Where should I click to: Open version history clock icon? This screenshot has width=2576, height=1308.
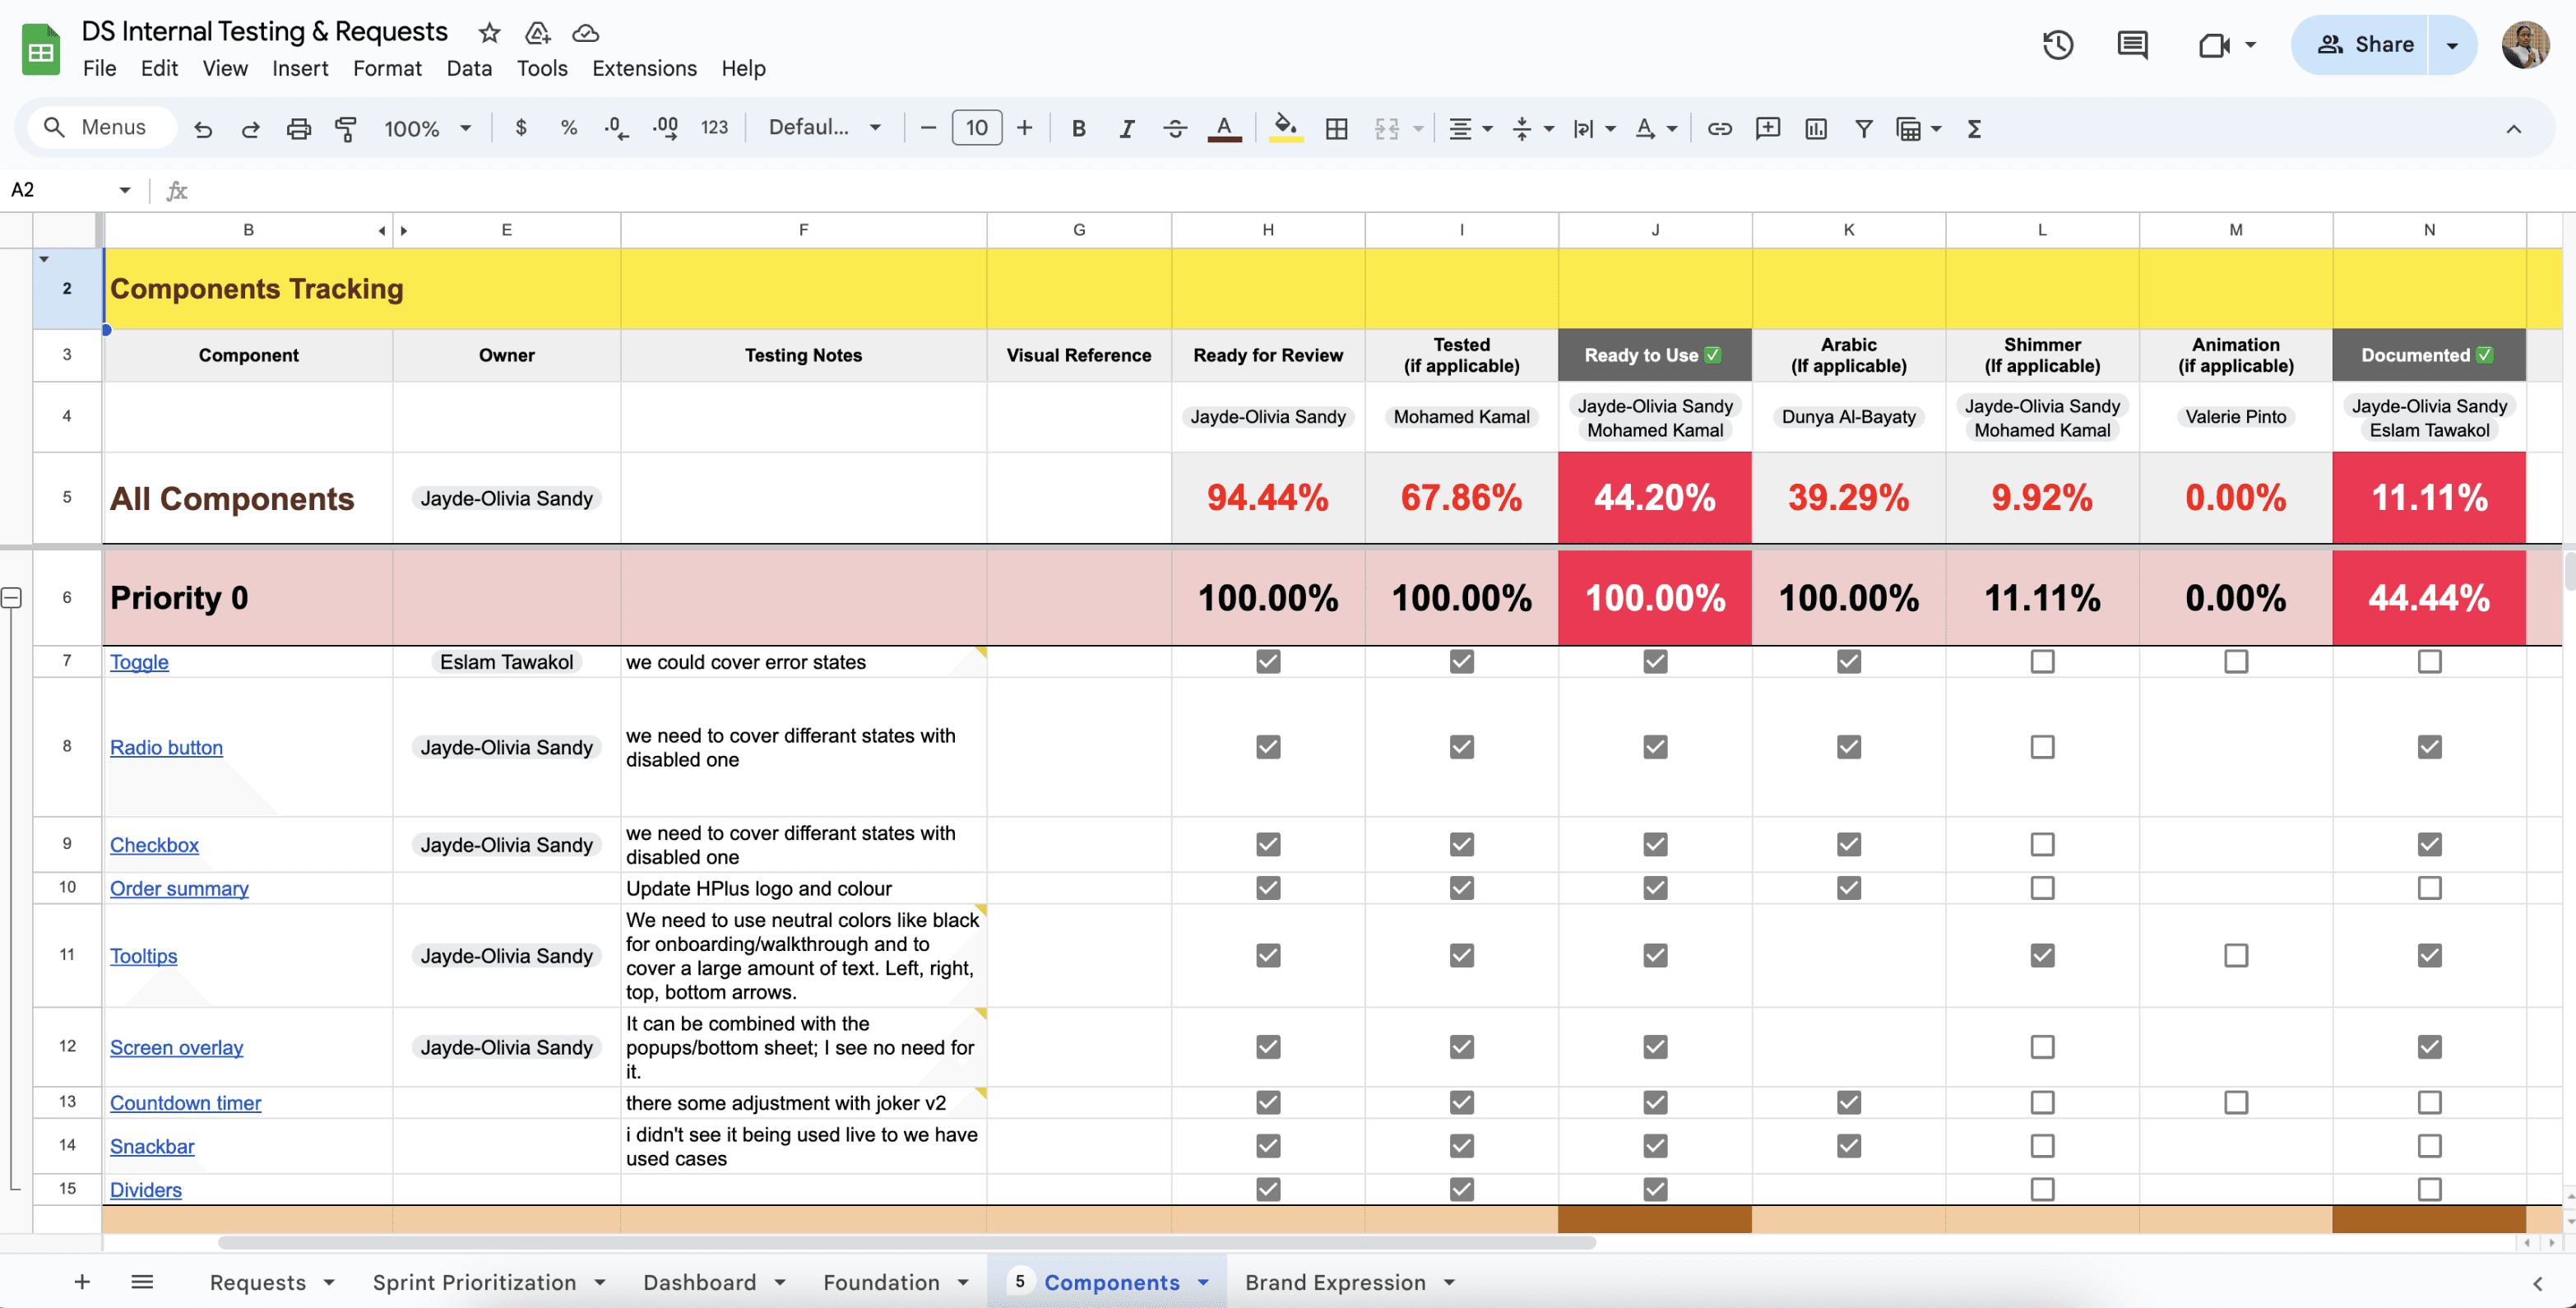point(2057,45)
